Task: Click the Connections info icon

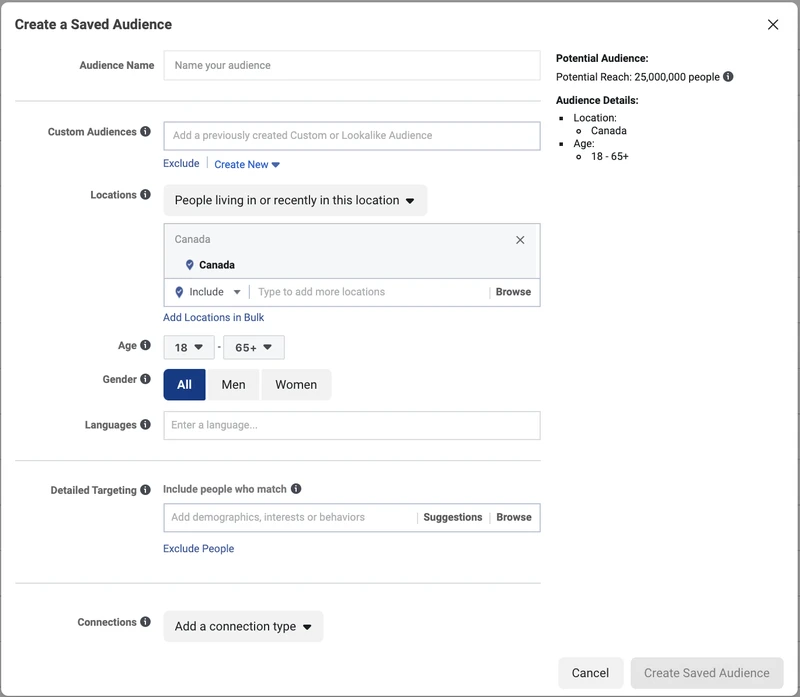Action: 145,621
